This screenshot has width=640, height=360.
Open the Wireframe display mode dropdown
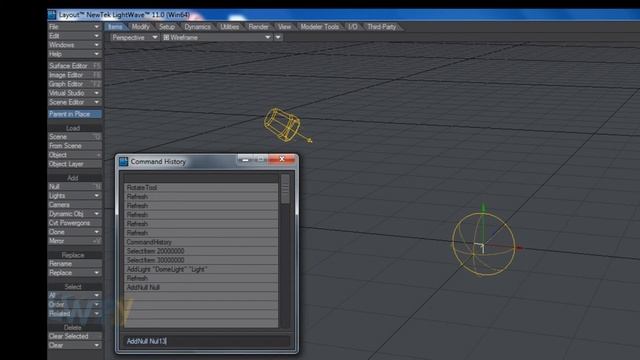click(217, 37)
